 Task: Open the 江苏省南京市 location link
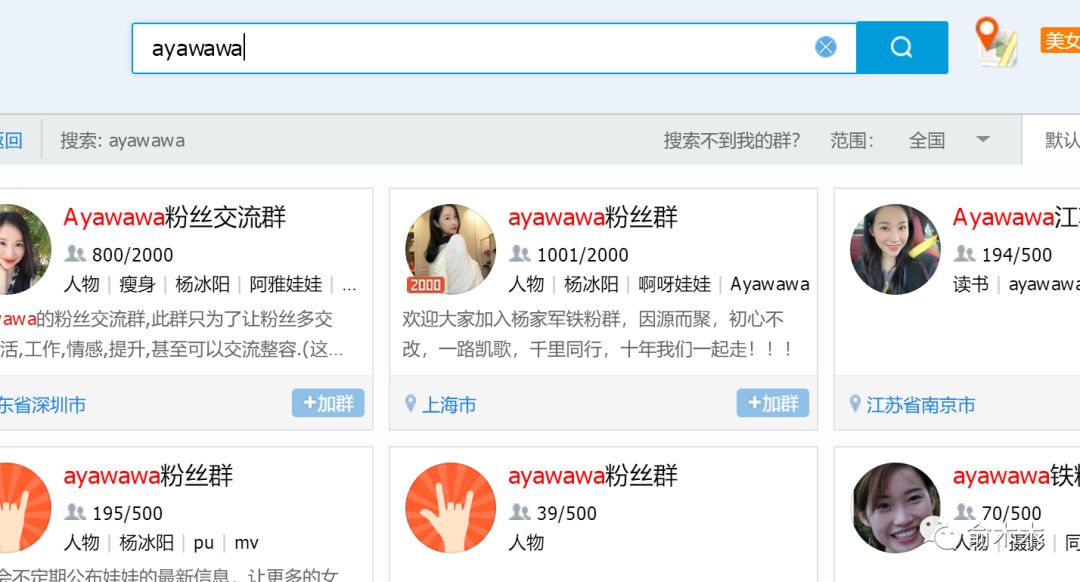(921, 404)
